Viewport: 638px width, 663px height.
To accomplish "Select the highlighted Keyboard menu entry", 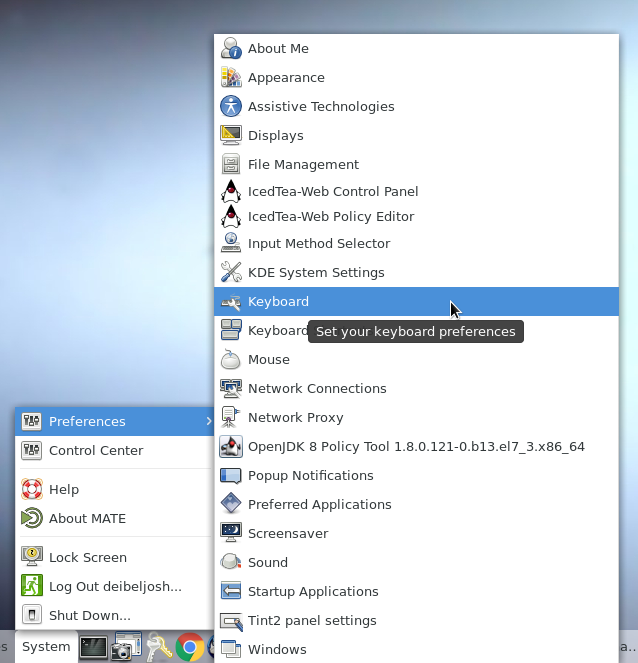I will coord(278,301).
